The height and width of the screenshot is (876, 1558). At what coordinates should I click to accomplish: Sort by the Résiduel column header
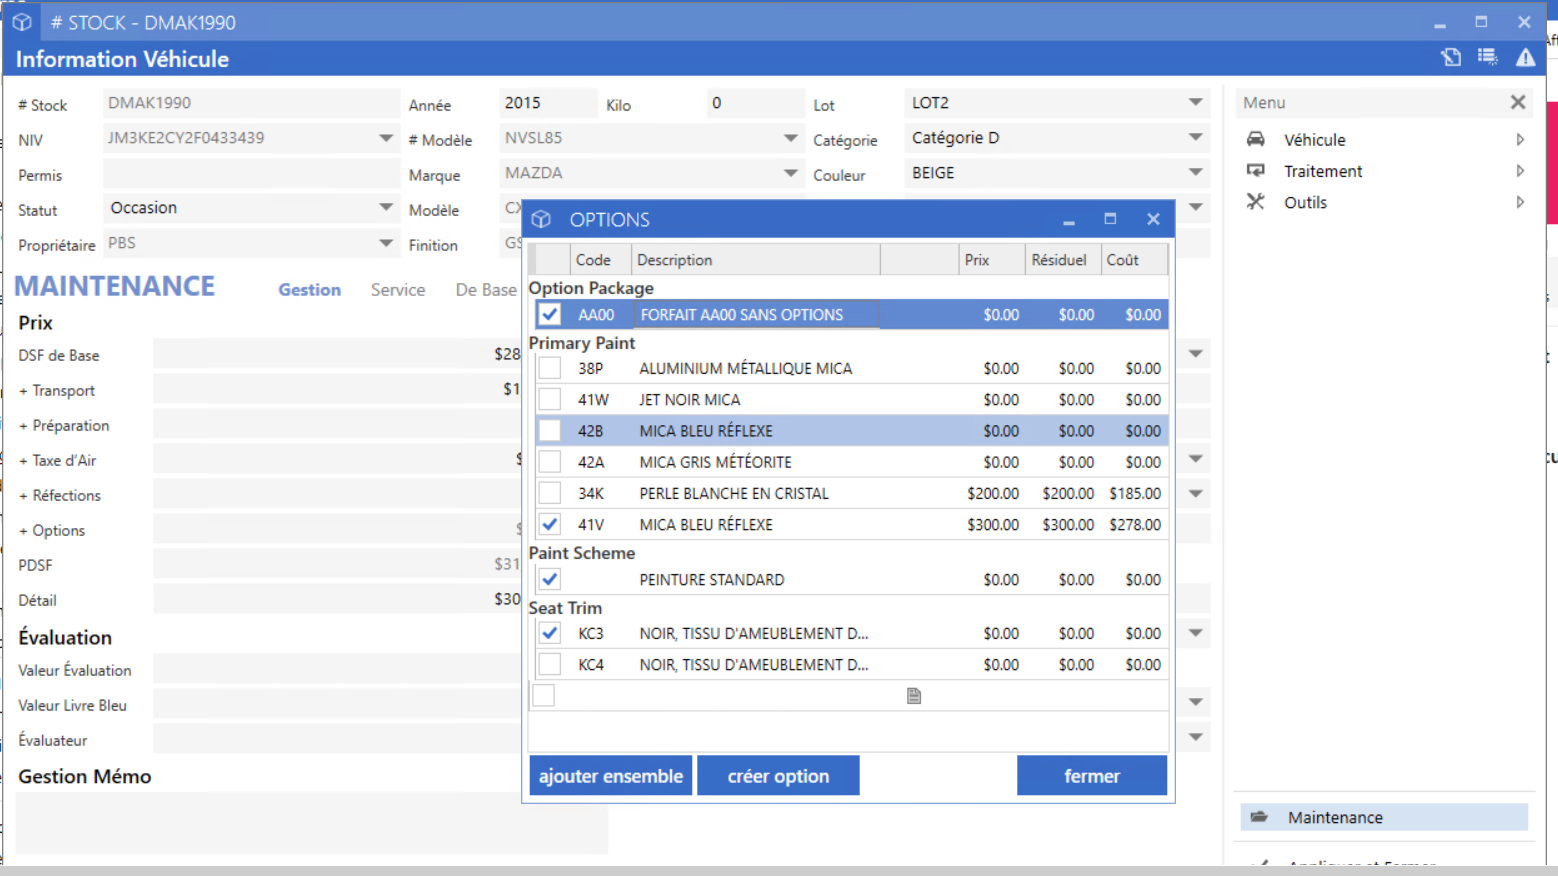1062,260
